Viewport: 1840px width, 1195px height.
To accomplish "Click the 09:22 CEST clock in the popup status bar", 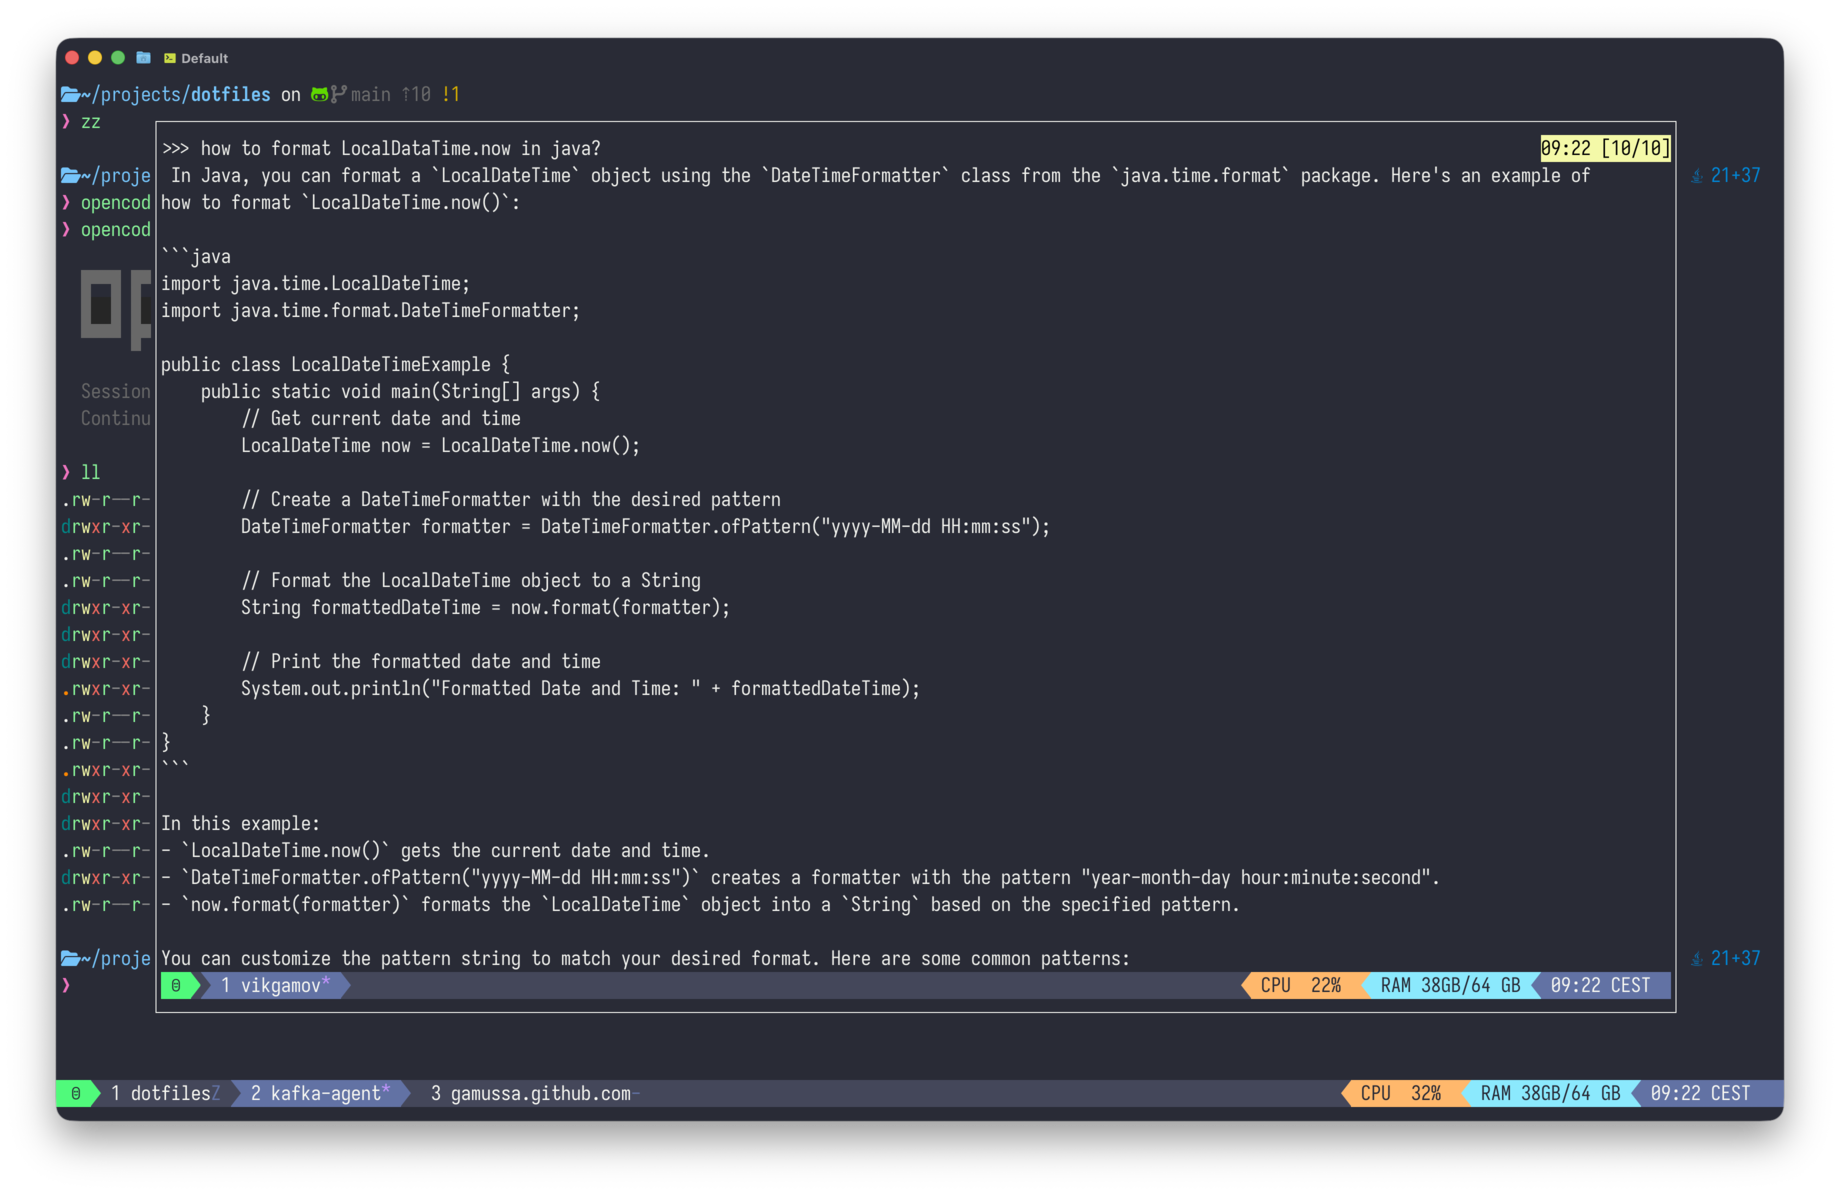I will point(1600,985).
